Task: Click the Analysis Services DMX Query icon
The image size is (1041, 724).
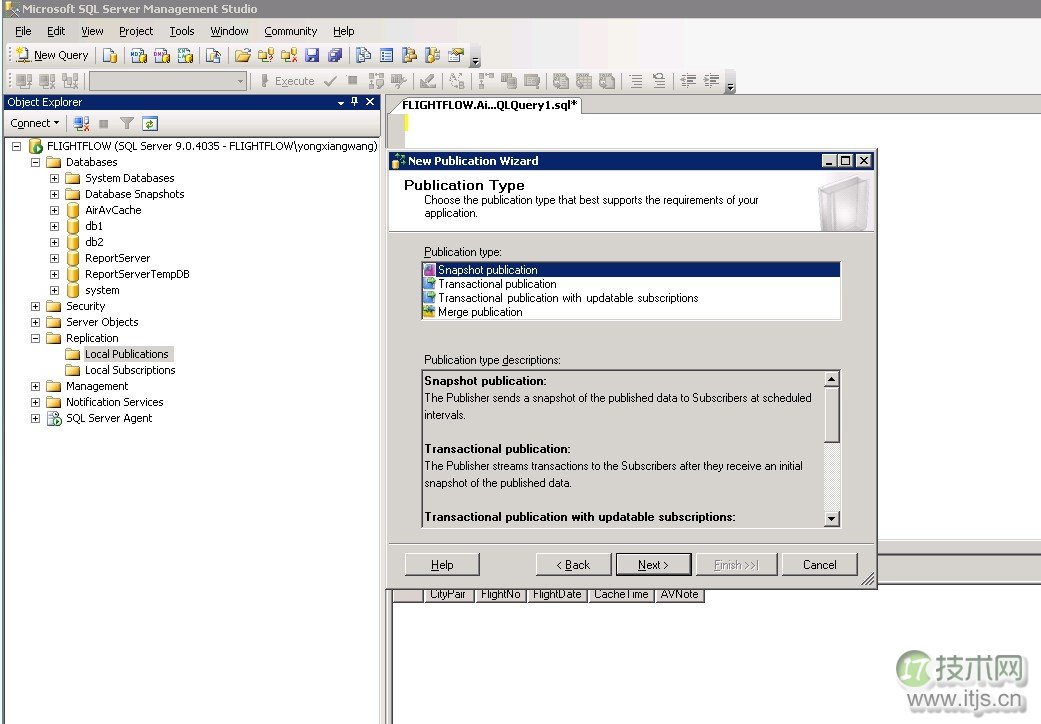Action: click(162, 55)
